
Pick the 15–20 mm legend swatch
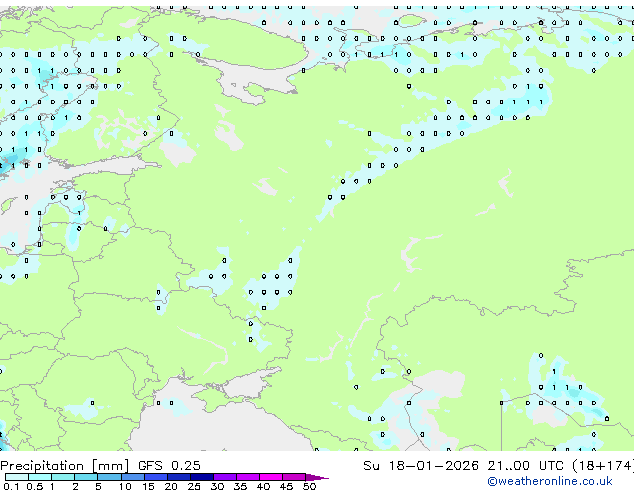(x=155, y=477)
